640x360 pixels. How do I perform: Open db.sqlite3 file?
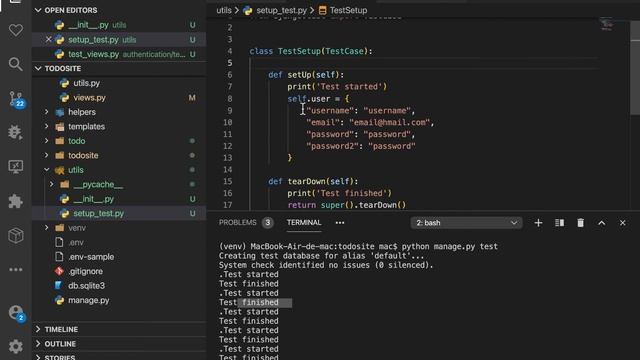[x=86, y=286]
